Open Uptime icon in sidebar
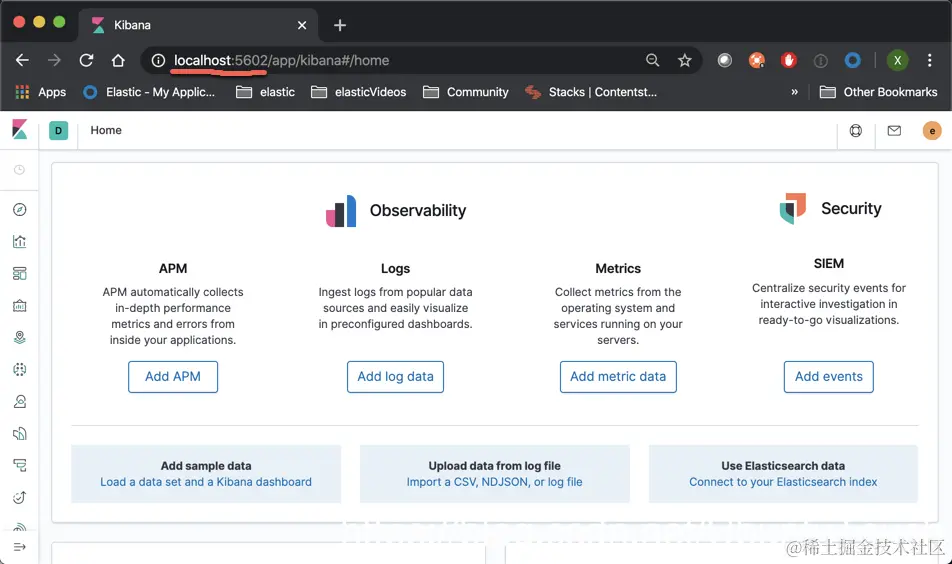Screen dimensions: 952x564 [x=19, y=498]
